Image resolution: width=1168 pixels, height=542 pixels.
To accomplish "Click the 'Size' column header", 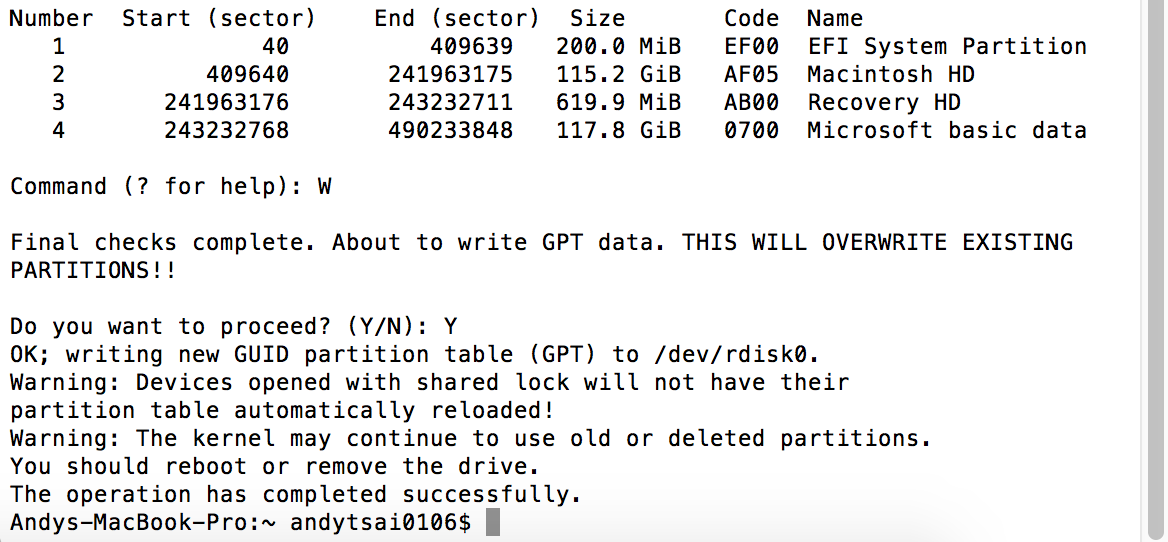I will coord(597,19).
